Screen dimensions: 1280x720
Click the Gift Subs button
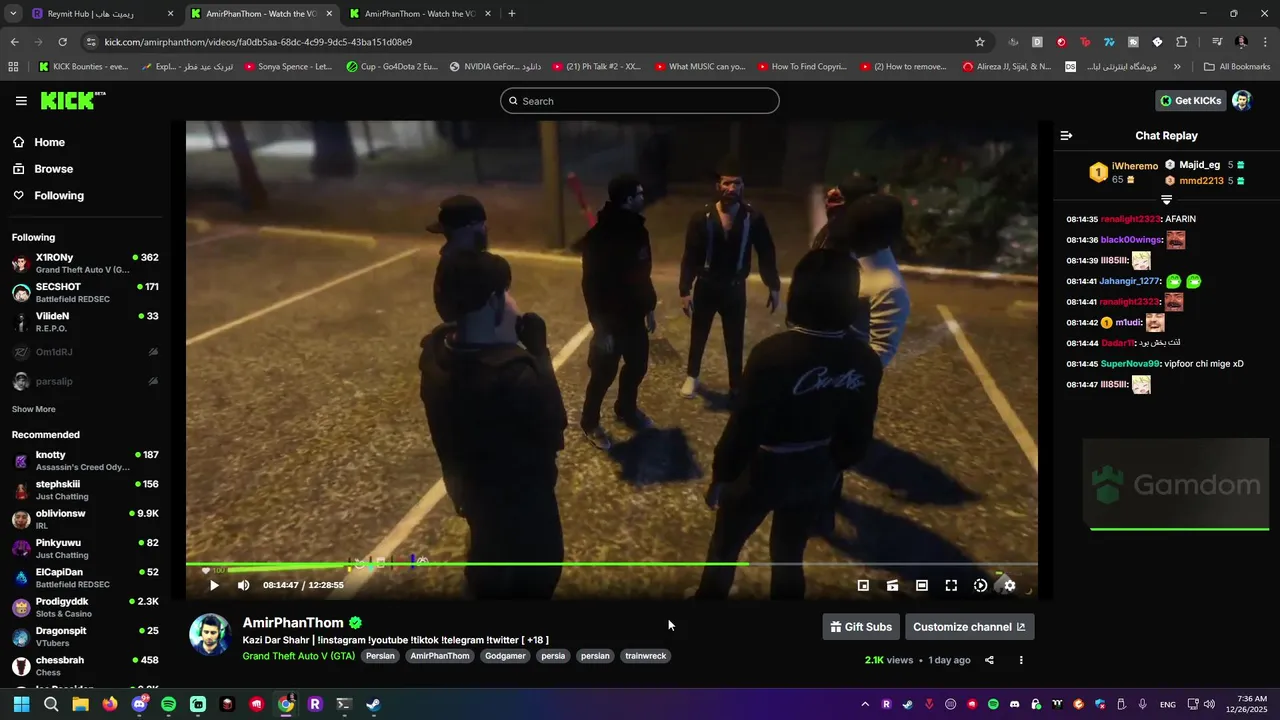(x=860, y=627)
